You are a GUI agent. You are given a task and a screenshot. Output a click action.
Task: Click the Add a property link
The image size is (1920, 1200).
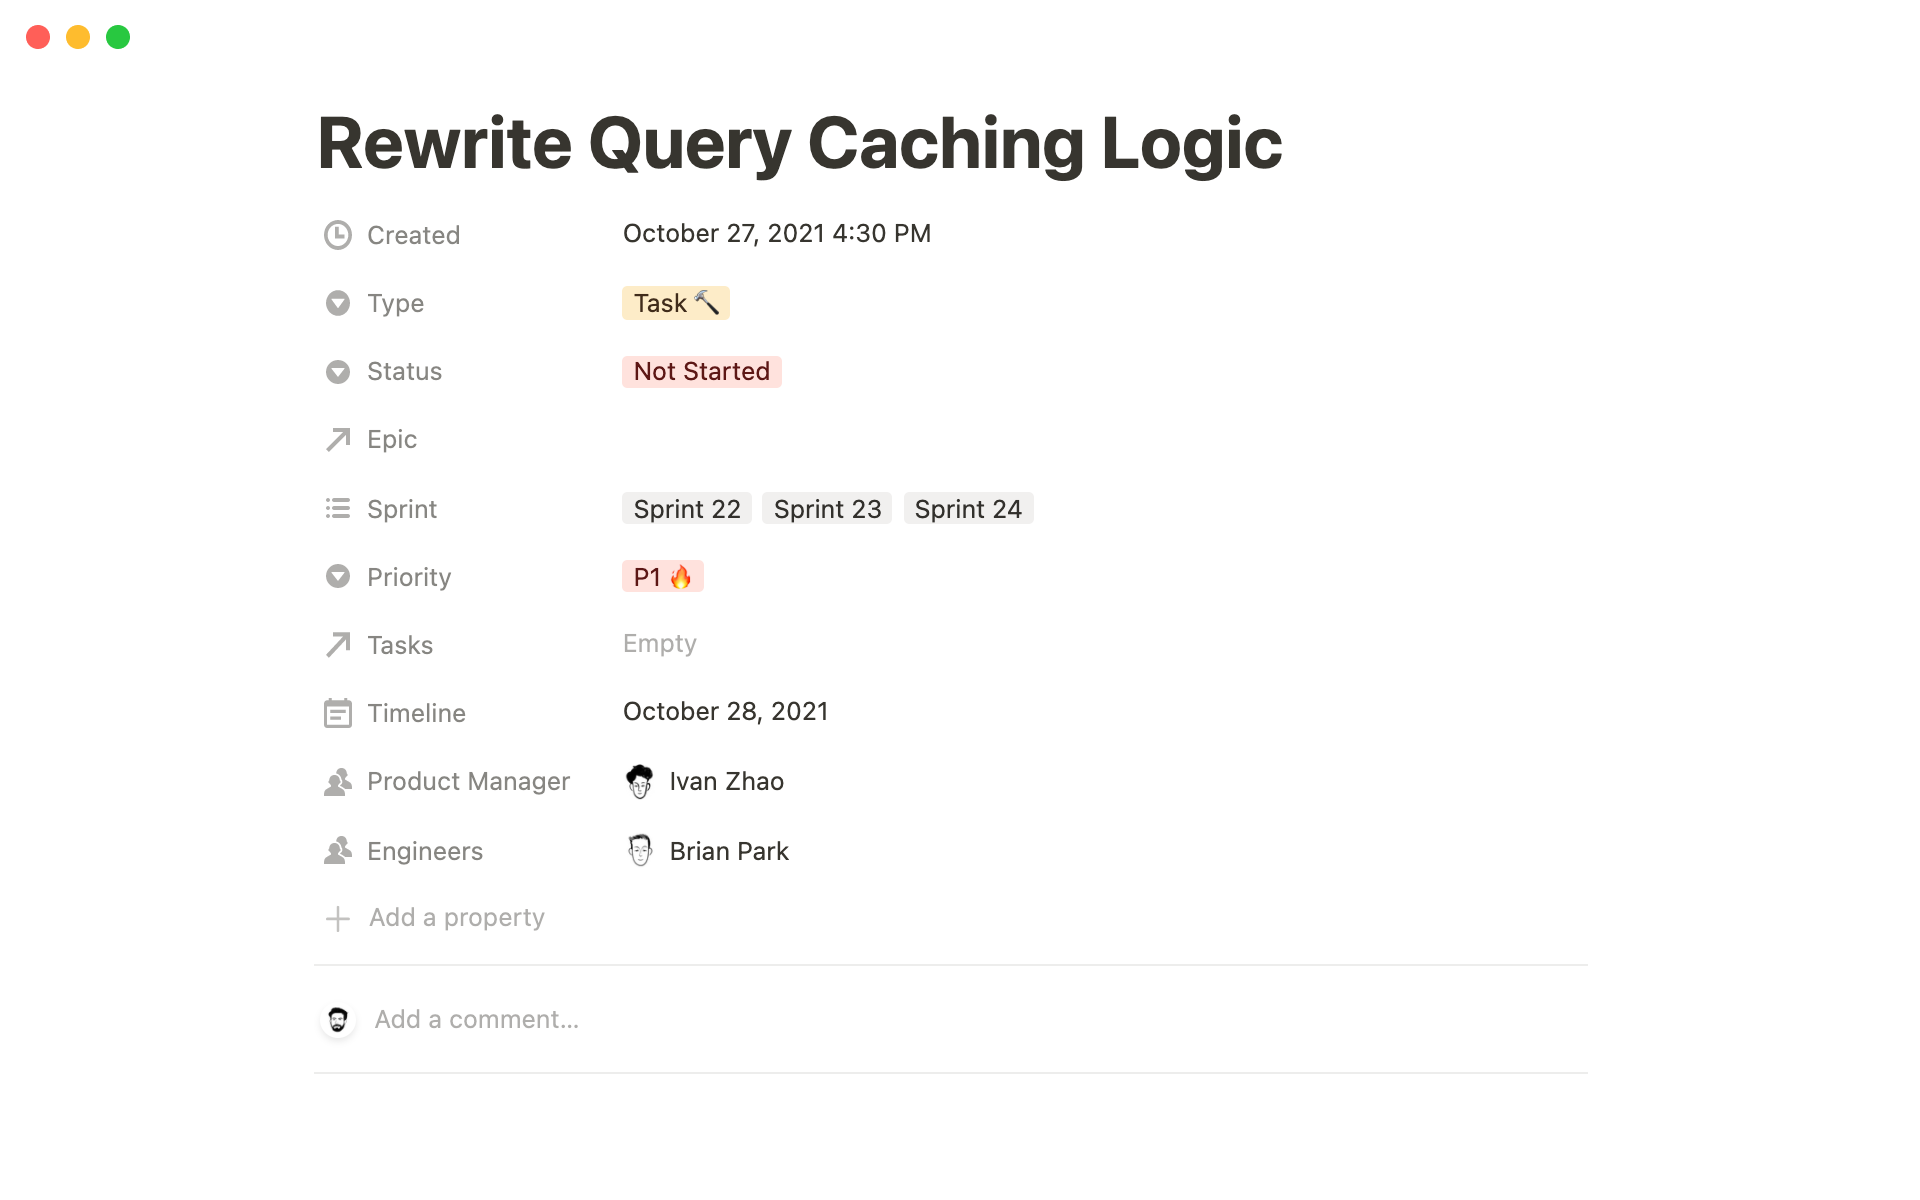click(457, 918)
